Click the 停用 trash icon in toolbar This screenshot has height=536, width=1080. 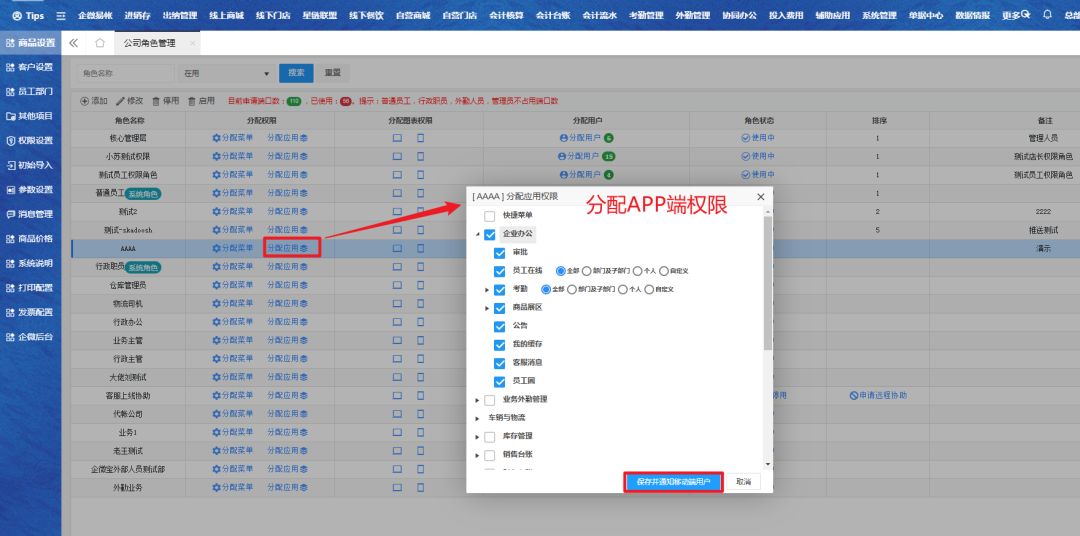coord(156,101)
